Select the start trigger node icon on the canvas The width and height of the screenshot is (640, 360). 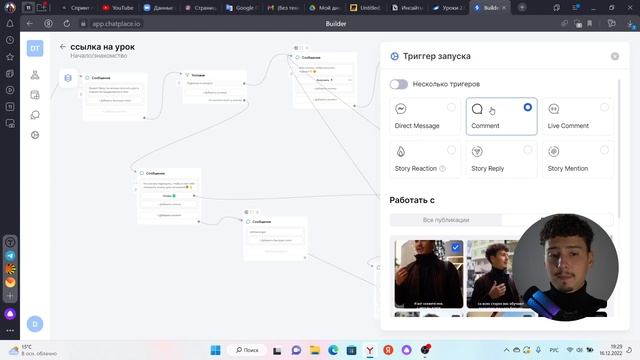point(68,78)
